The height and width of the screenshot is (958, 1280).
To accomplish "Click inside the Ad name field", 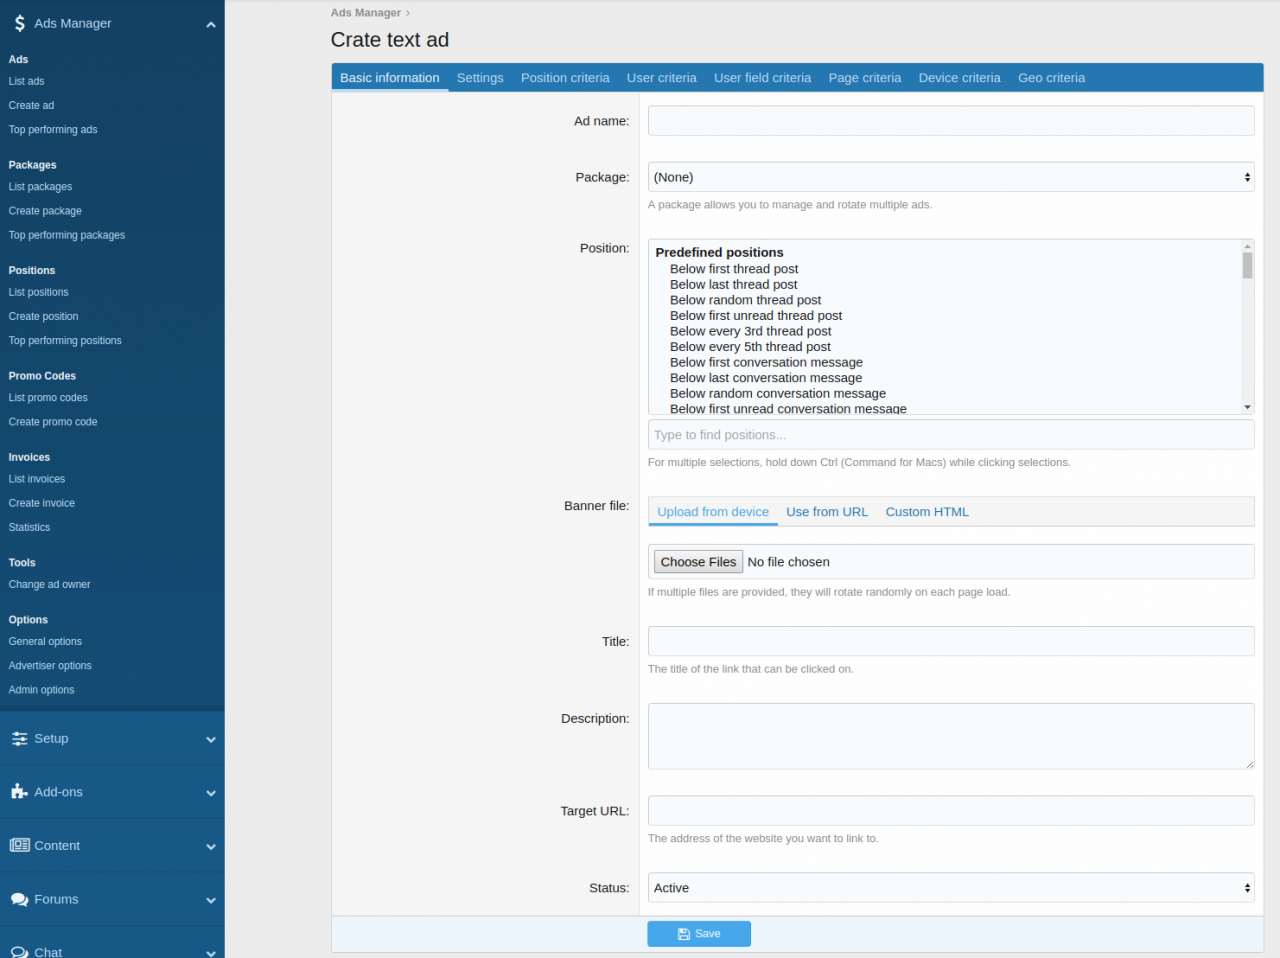I will coord(950,120).
